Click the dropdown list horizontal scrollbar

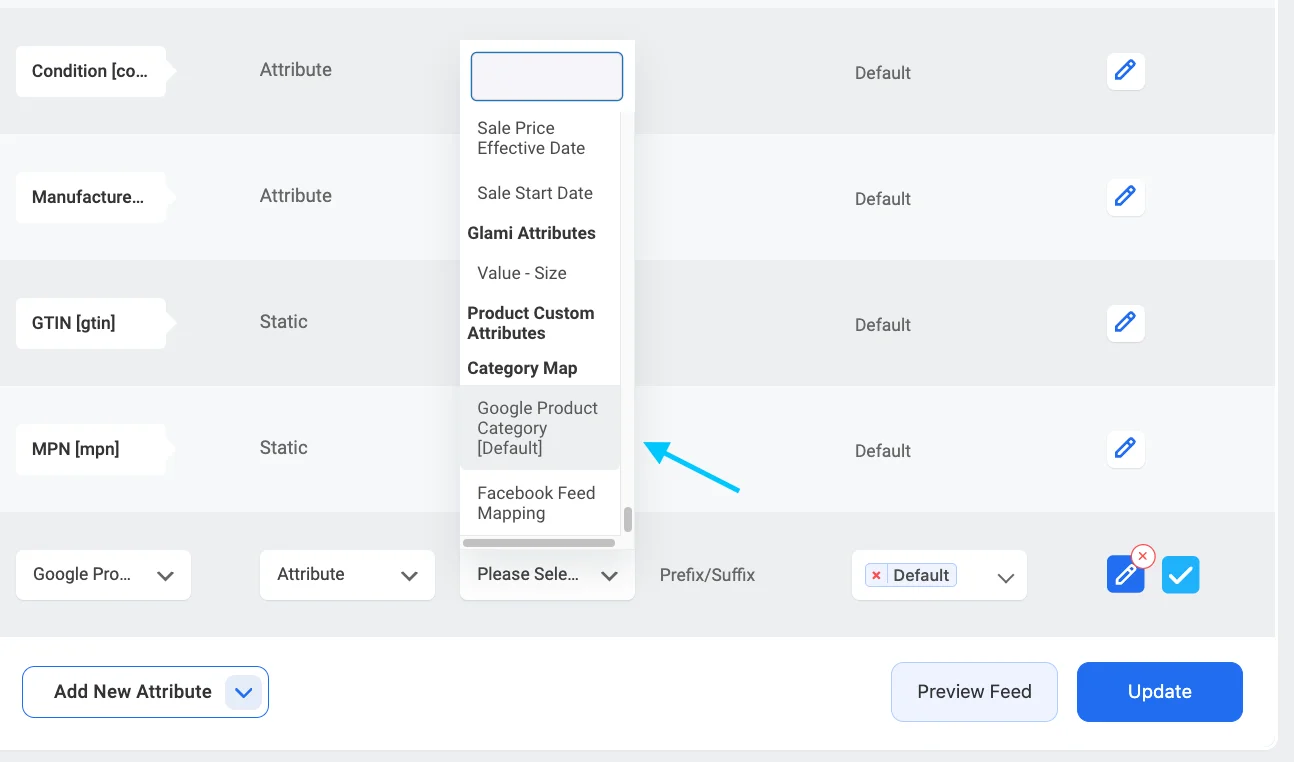(x=539, y=543)
